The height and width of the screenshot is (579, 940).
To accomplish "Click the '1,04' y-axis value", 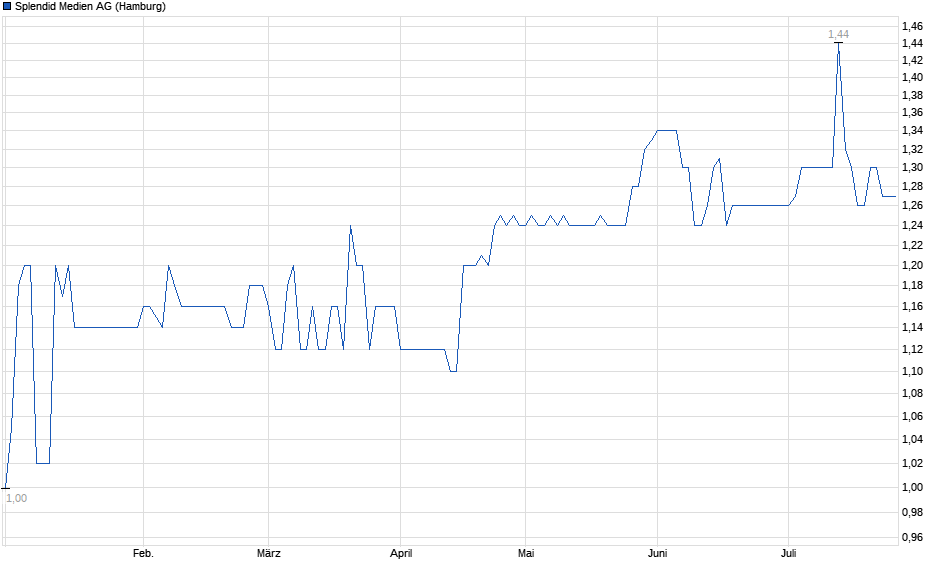I will (912, 440).
